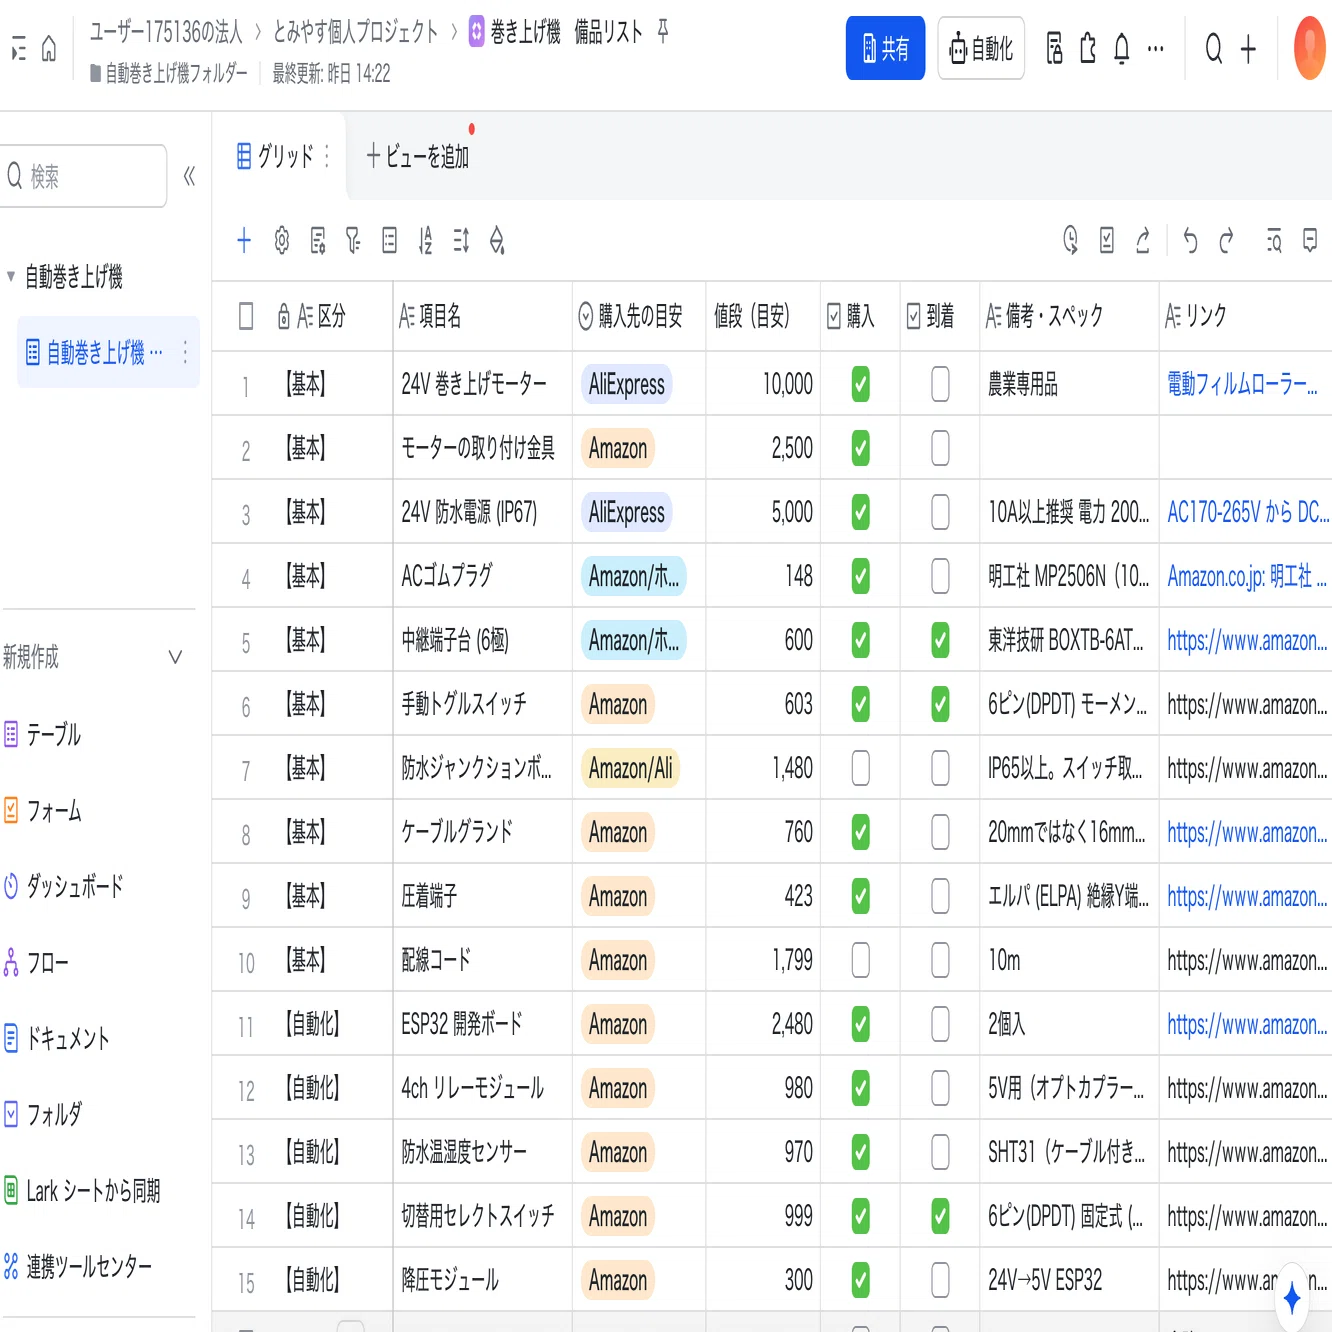Open the filter icon in grid toolbar
Screen dimensions: 1332x1332
(x=353, y=240)
